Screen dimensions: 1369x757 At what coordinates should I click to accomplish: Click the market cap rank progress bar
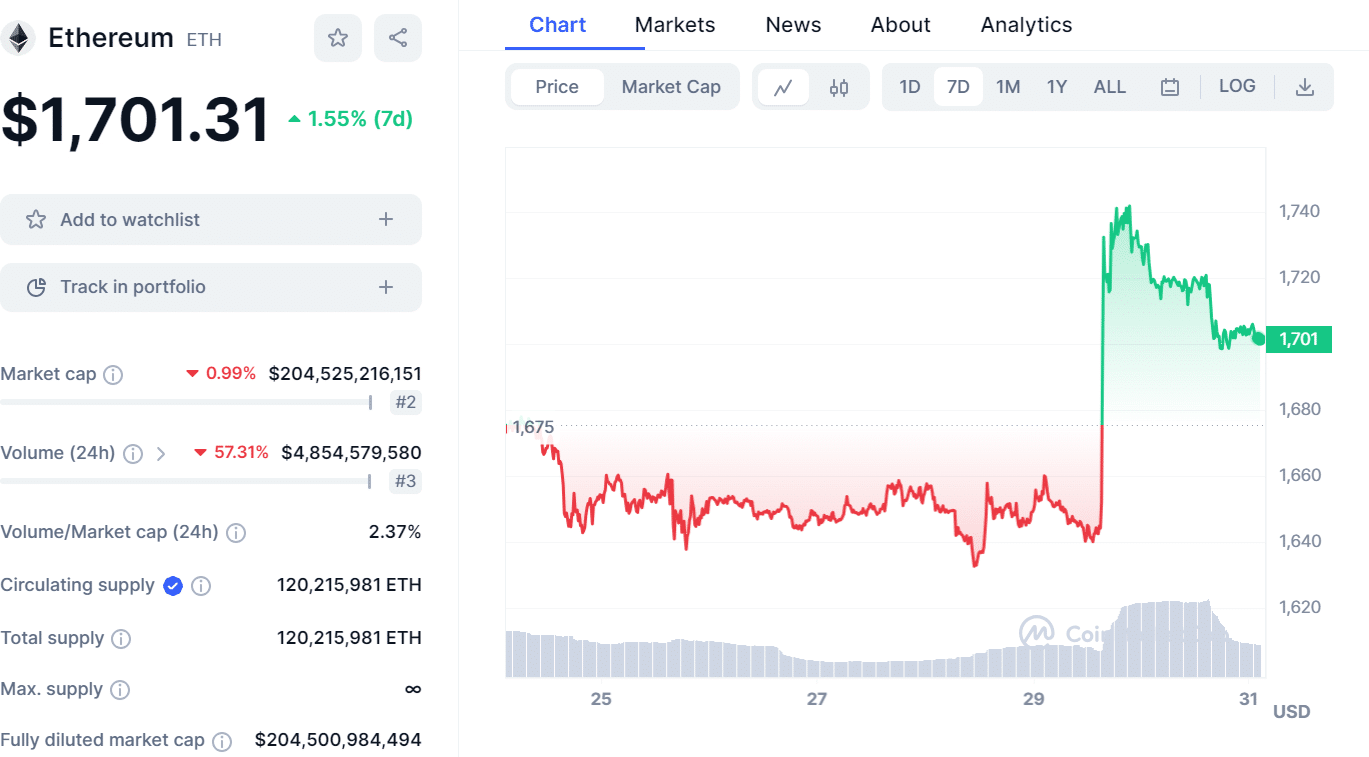(x=186, y=402)
